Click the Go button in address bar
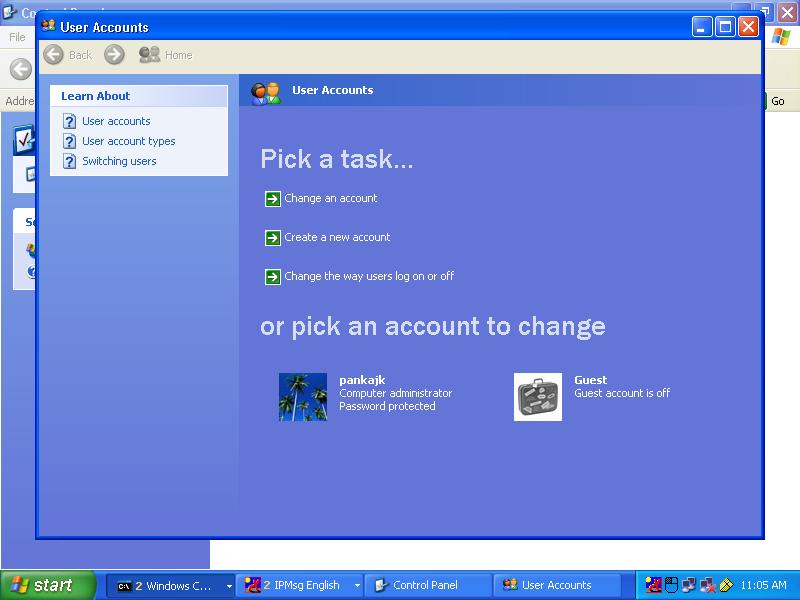The image size is (800, 600). (778, 101)
